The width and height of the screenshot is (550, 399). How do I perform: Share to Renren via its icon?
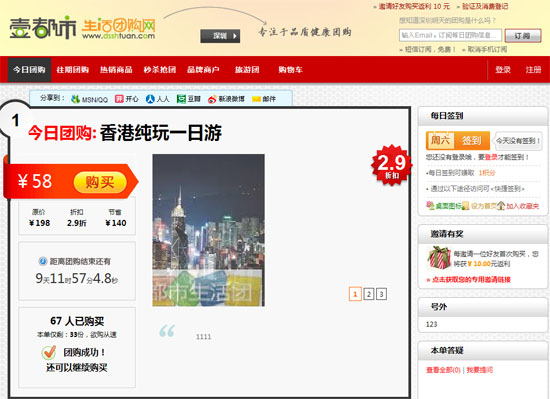coord(150,99)
